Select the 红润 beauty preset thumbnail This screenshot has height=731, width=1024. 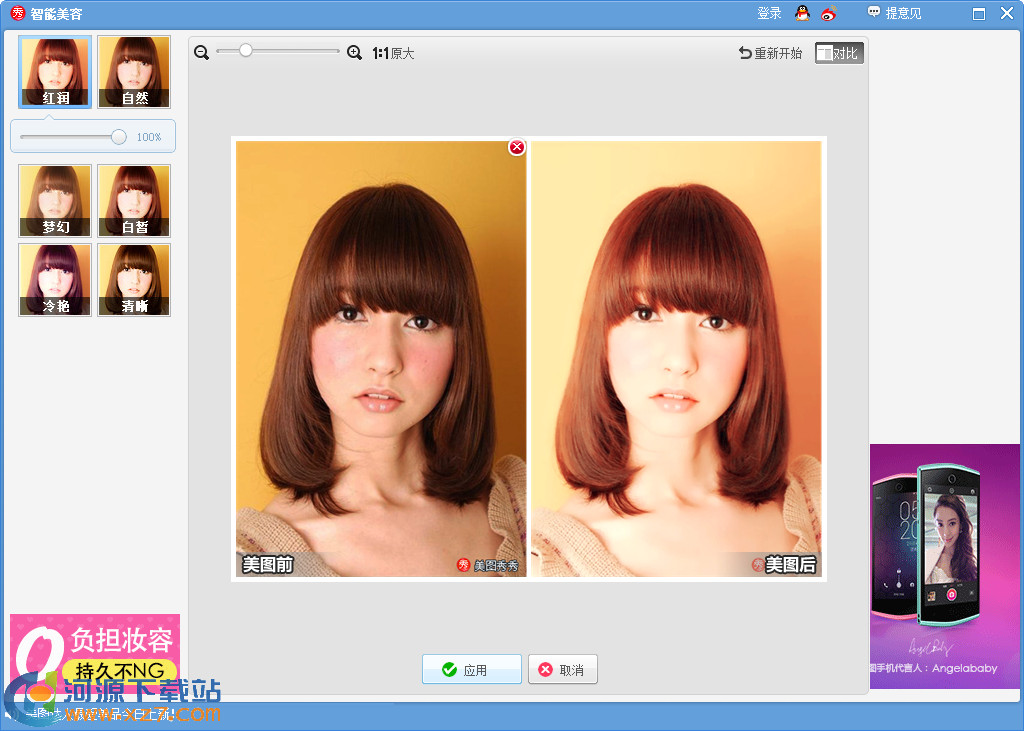point(55,72)
